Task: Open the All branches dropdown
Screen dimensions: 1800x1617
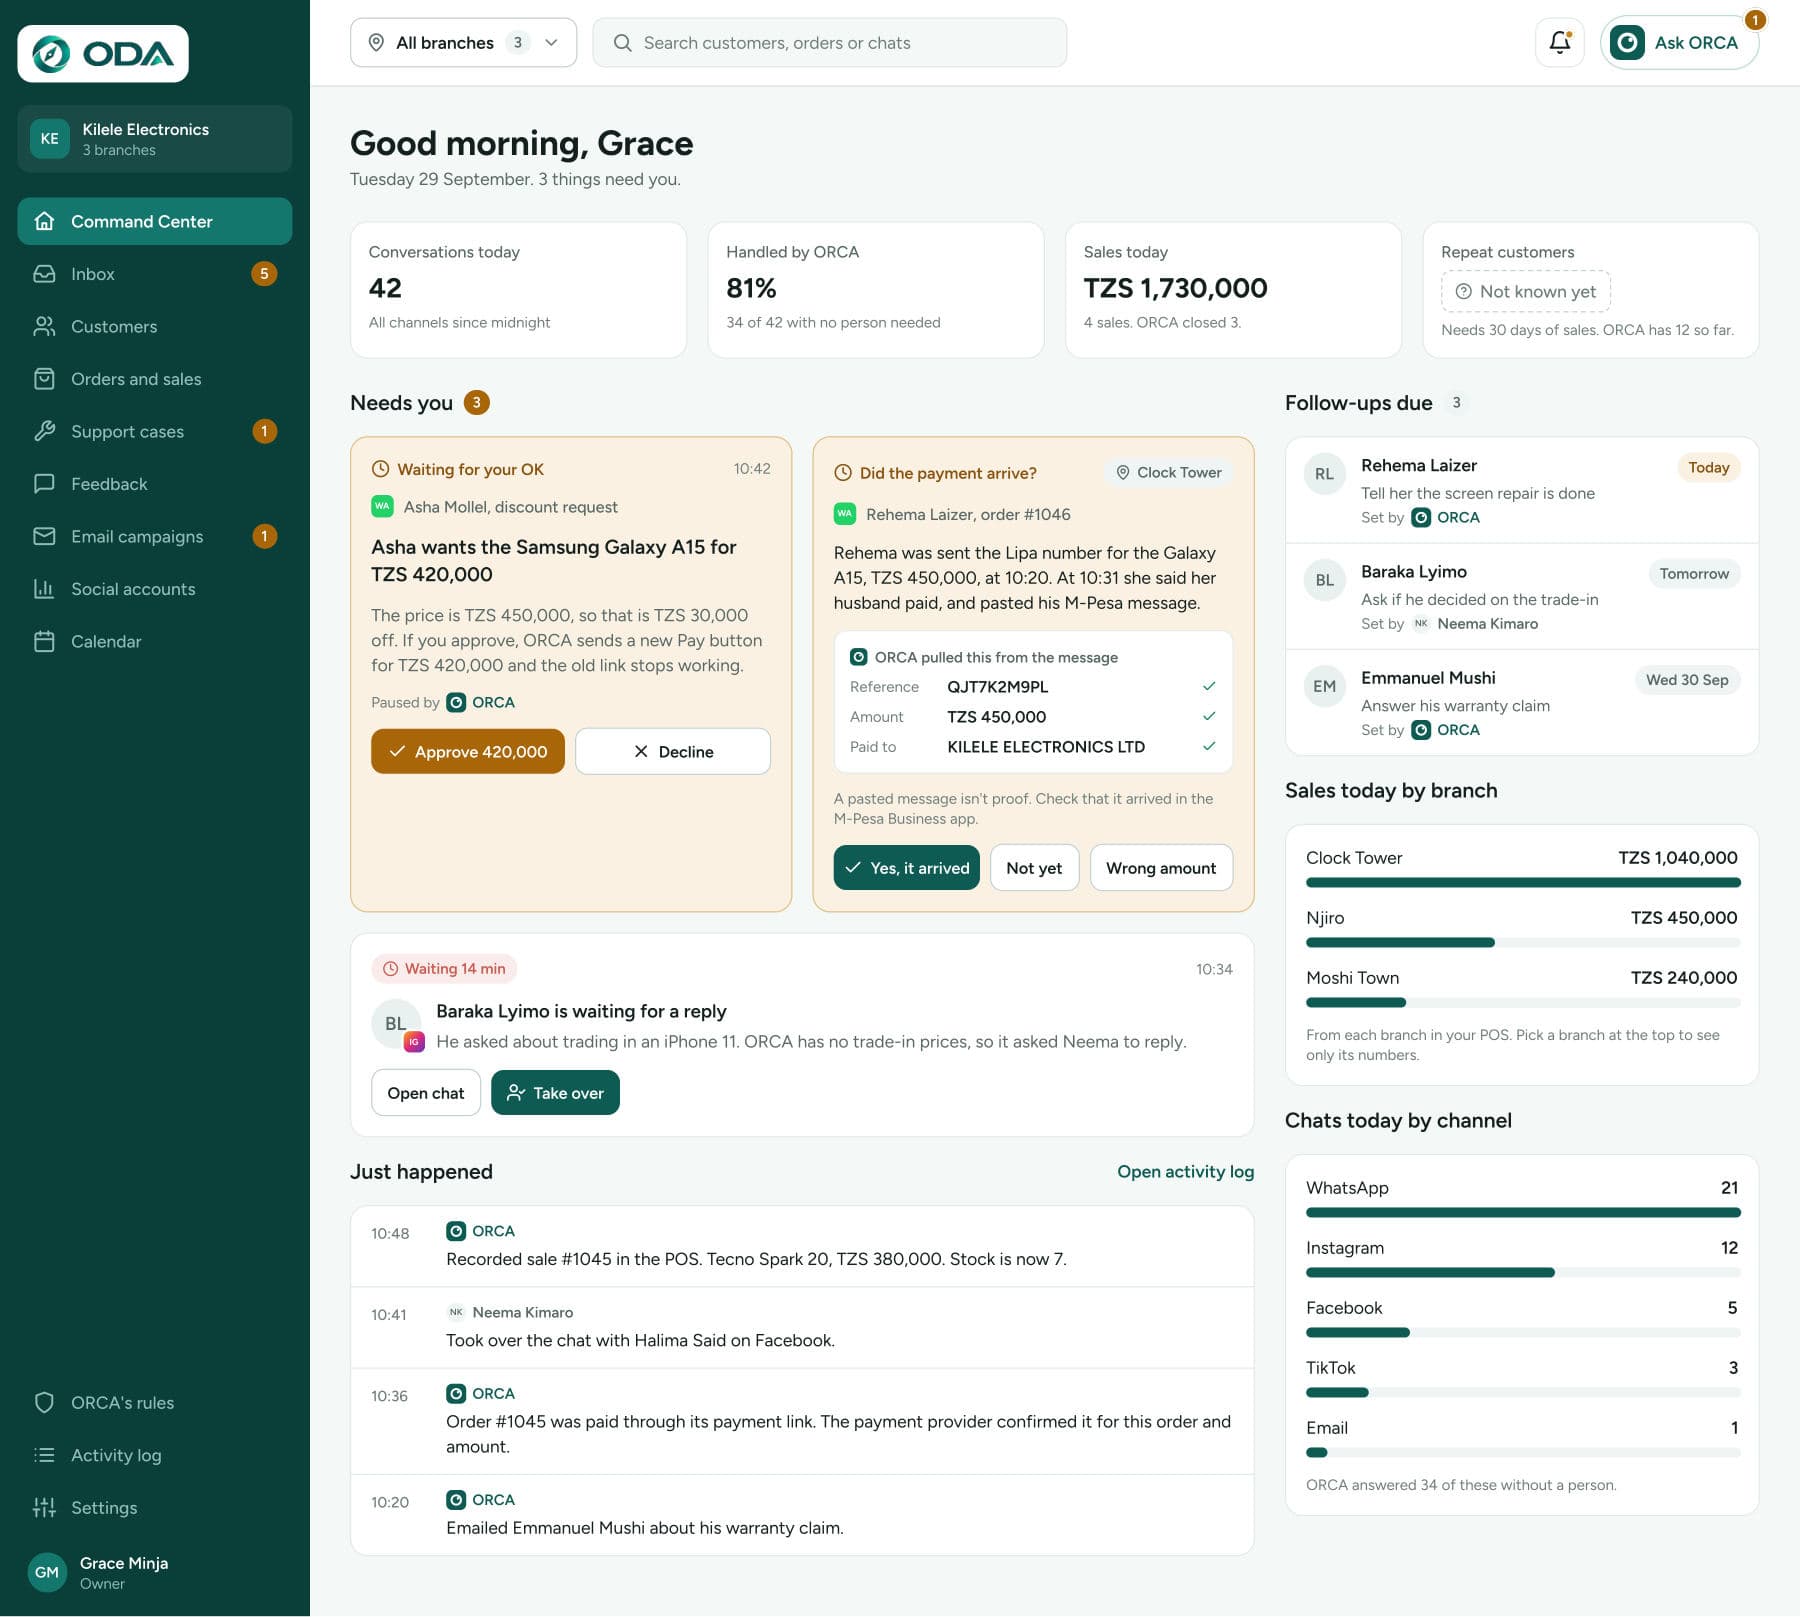Action: click(x=463, y=43)
